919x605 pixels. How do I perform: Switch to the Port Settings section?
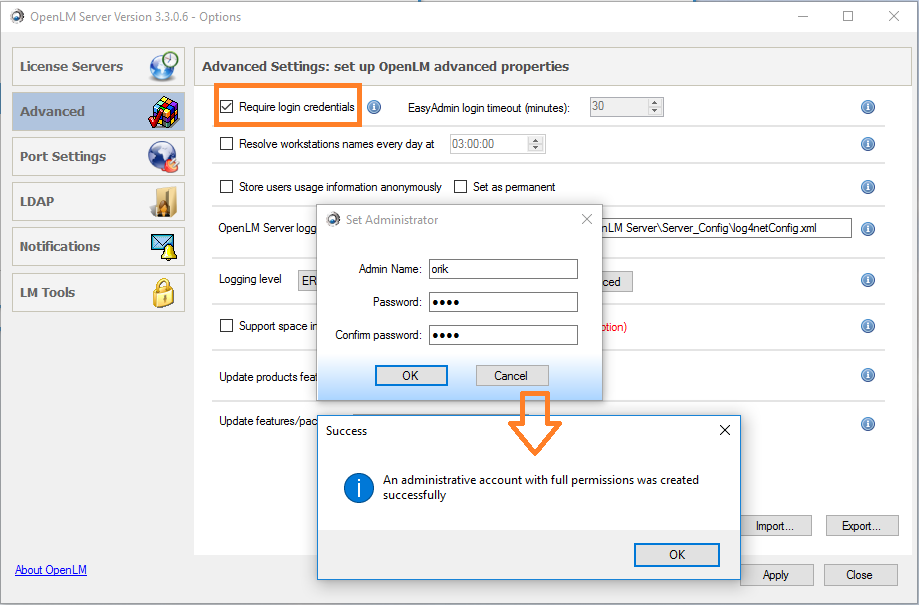[98, 157]
